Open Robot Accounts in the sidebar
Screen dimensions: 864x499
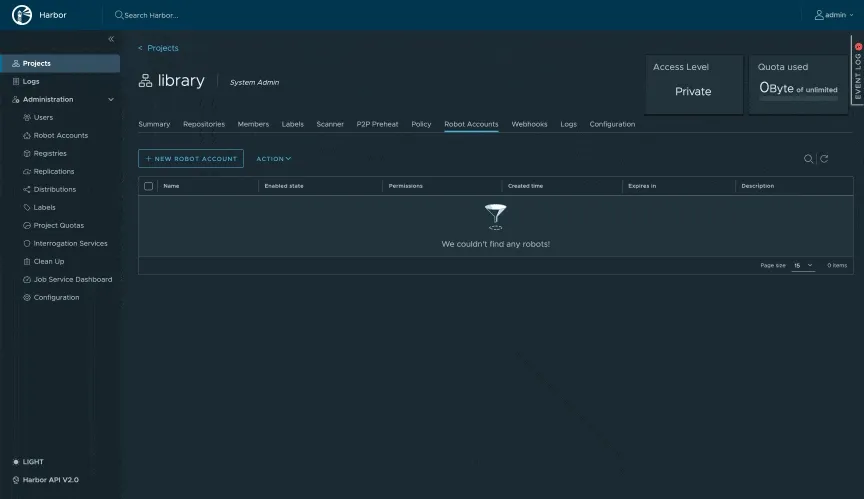pyautogui.click(x=60, y=135)
